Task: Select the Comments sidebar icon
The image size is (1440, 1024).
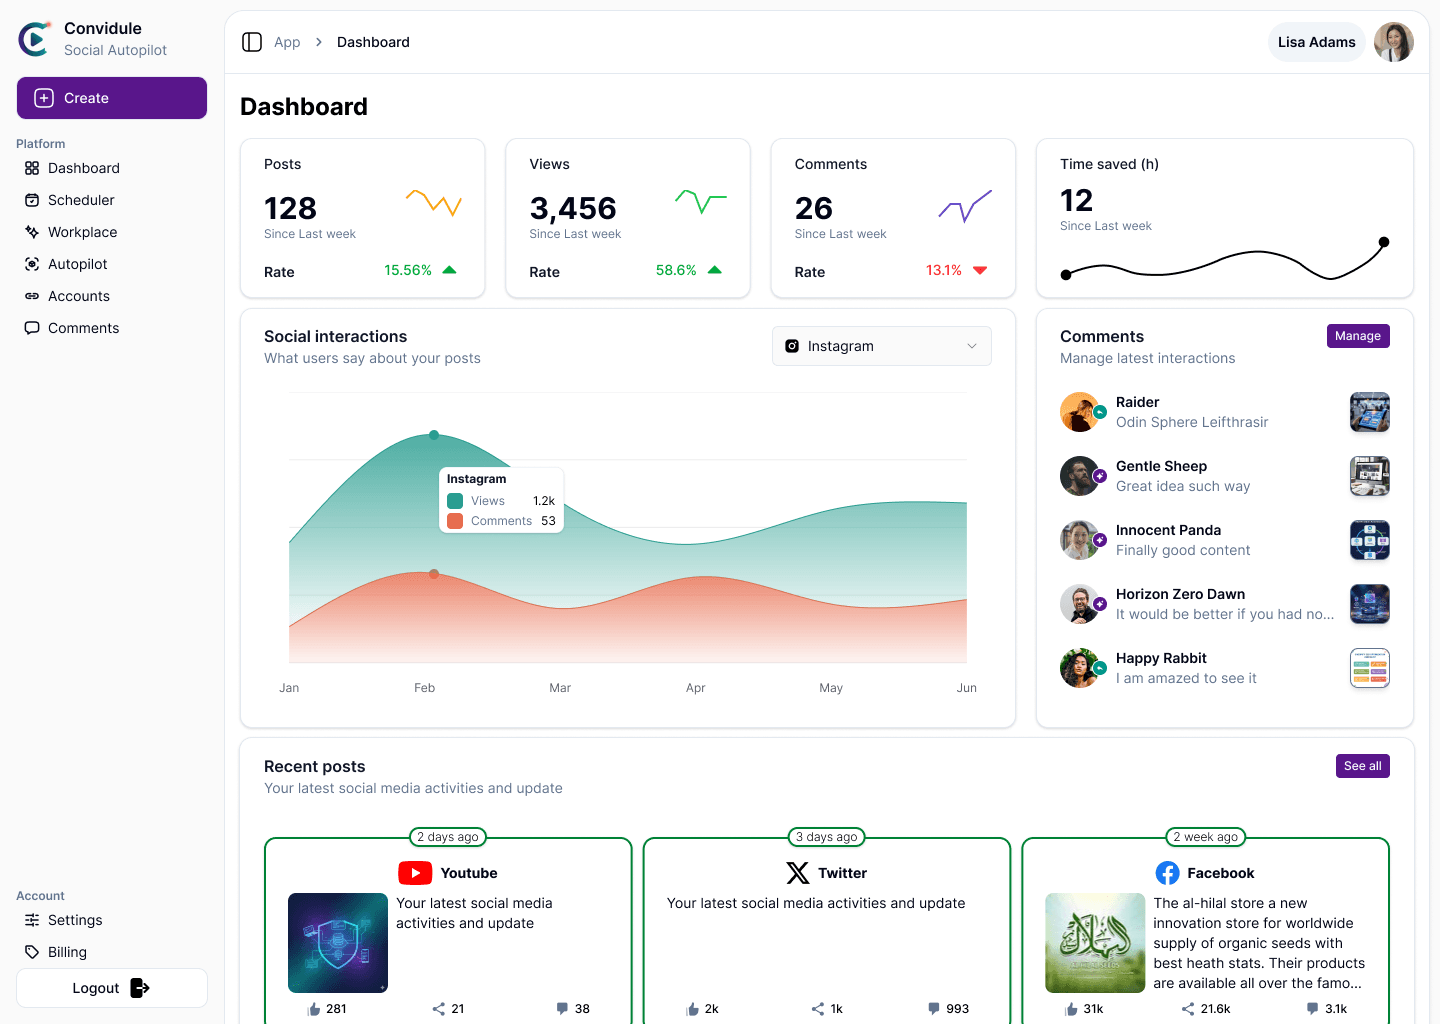Action: click(32, 328)
